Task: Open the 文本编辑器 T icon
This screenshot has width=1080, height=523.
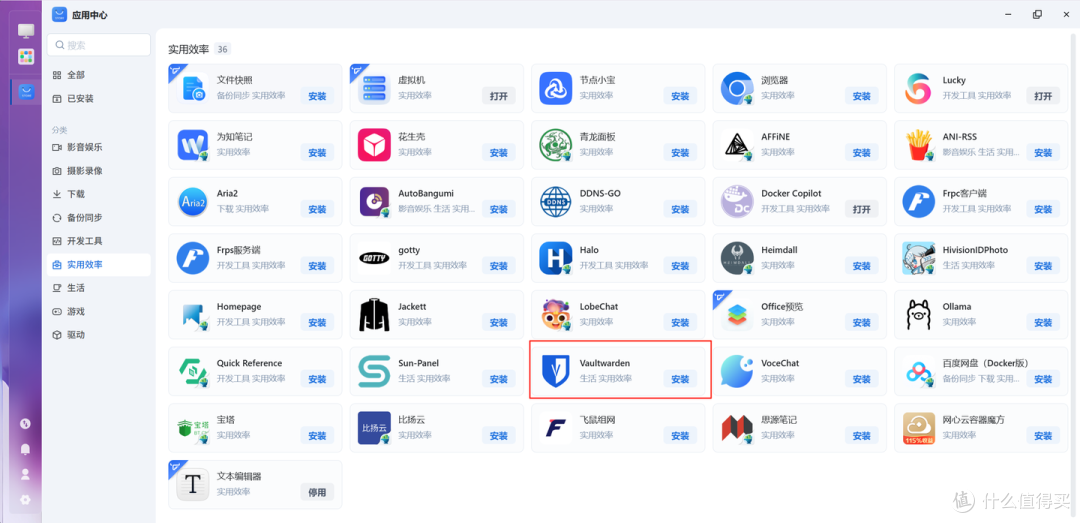Action: [x=194, y=484]
